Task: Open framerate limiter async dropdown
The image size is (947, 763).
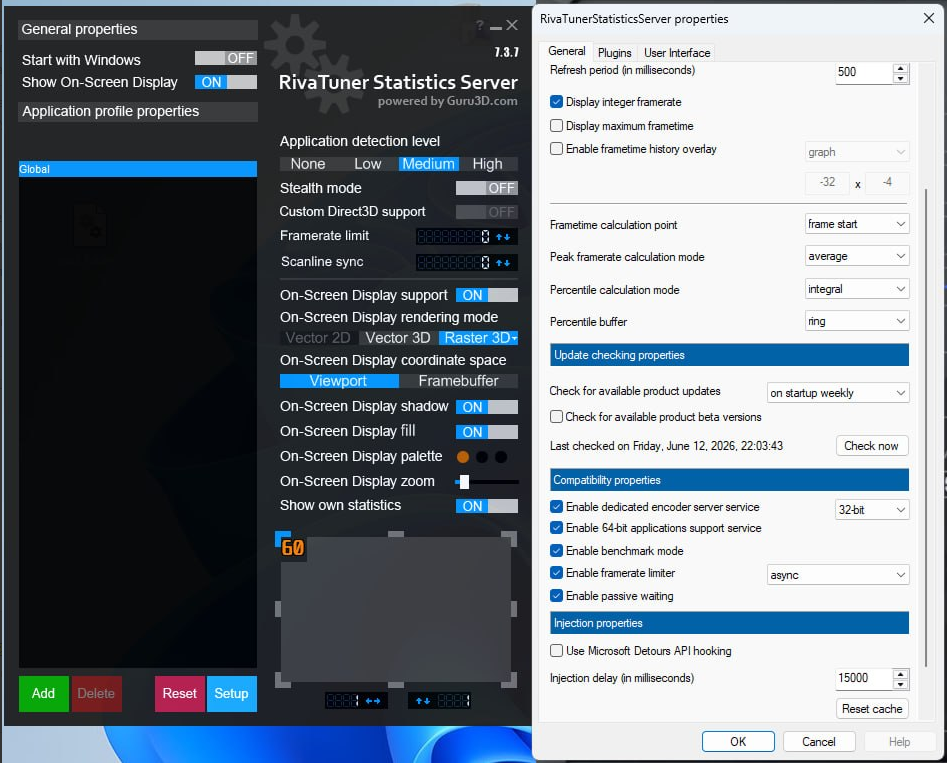Action: pos(838,575)
